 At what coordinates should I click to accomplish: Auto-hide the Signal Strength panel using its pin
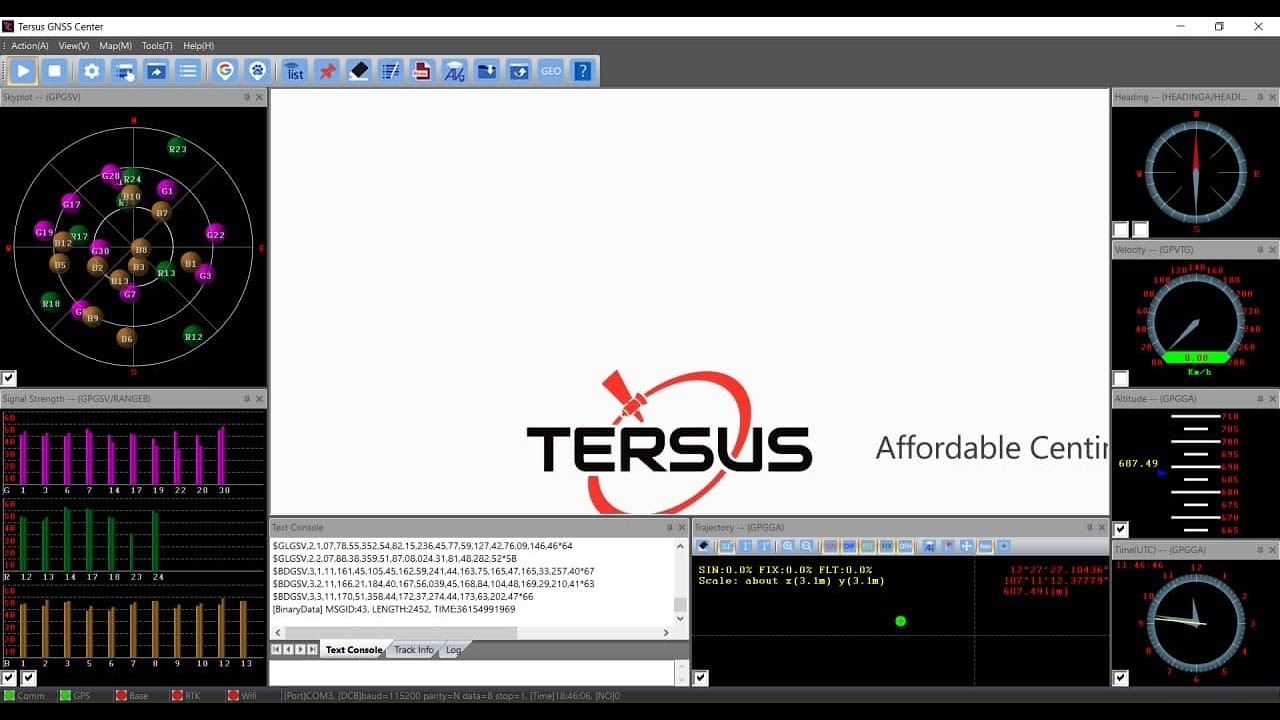tap(247, 398)
